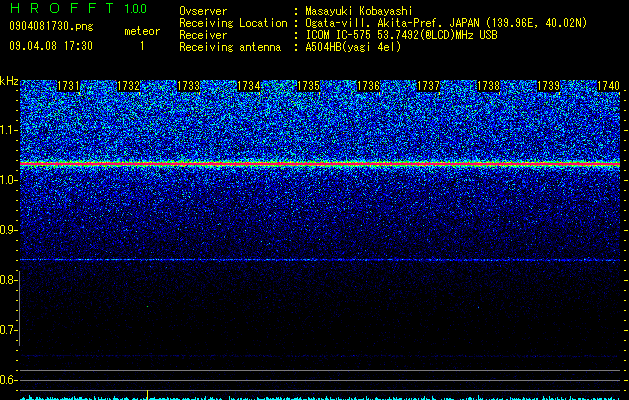Click the observer name Masayuki Kobayashi
This screenshot has width=629, height=400.
[x=358, y=11]
